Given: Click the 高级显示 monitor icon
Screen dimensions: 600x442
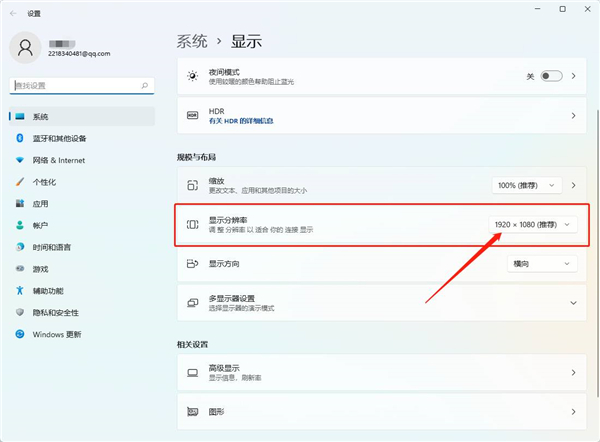Looking at the screenshot, I should pyautogui.click(x=193, y=373).
